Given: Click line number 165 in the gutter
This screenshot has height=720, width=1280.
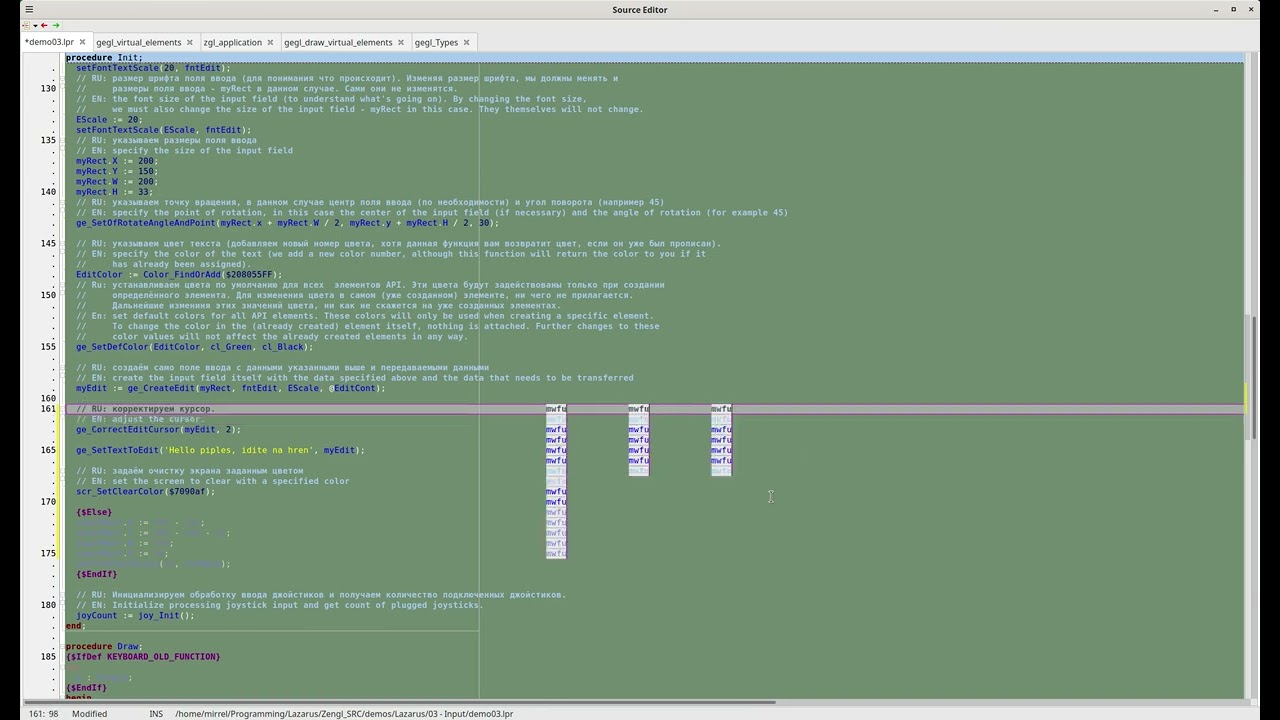Looking at the screenshot, I should (48, 450).
